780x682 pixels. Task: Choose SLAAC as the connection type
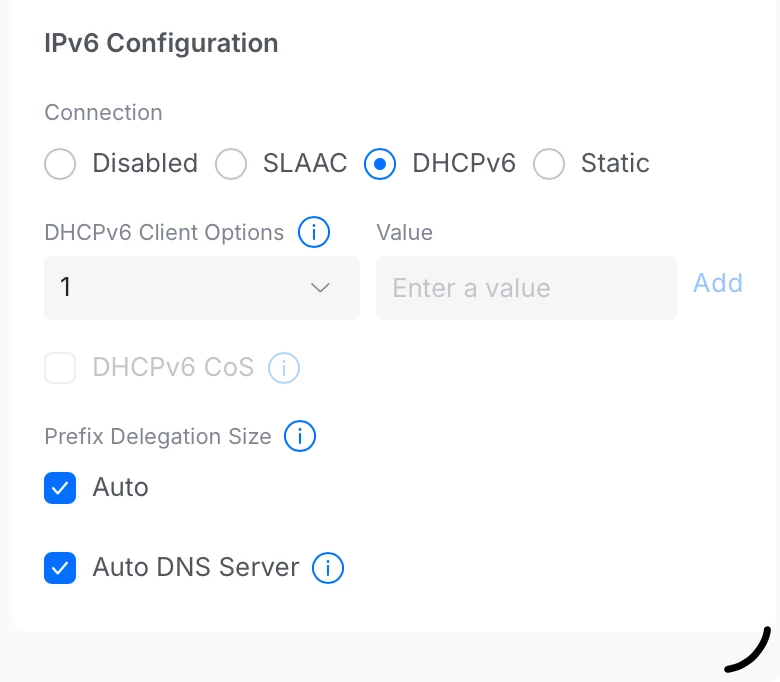231,164
